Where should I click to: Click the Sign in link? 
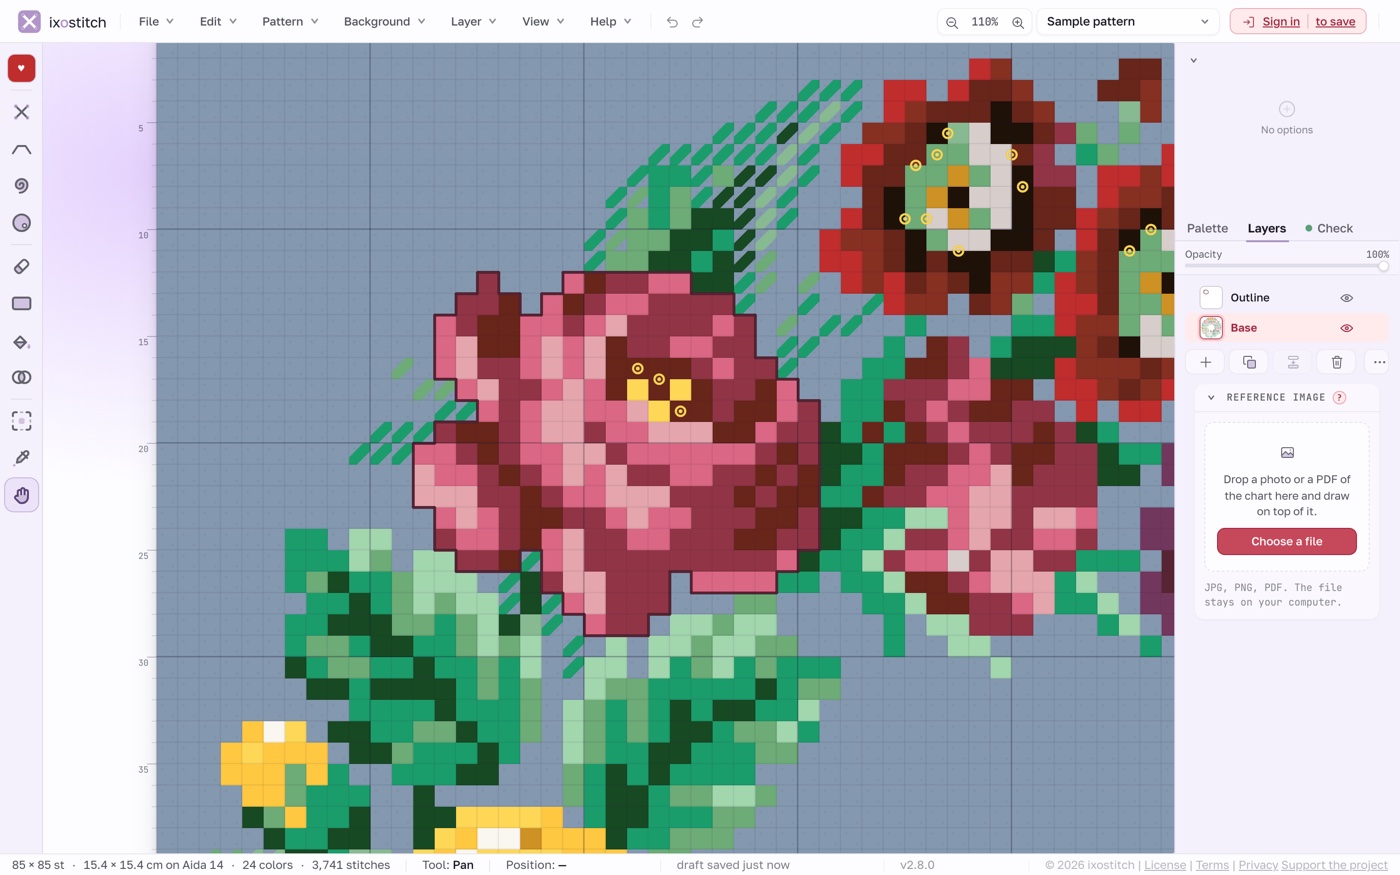(x=1281, y=22)
